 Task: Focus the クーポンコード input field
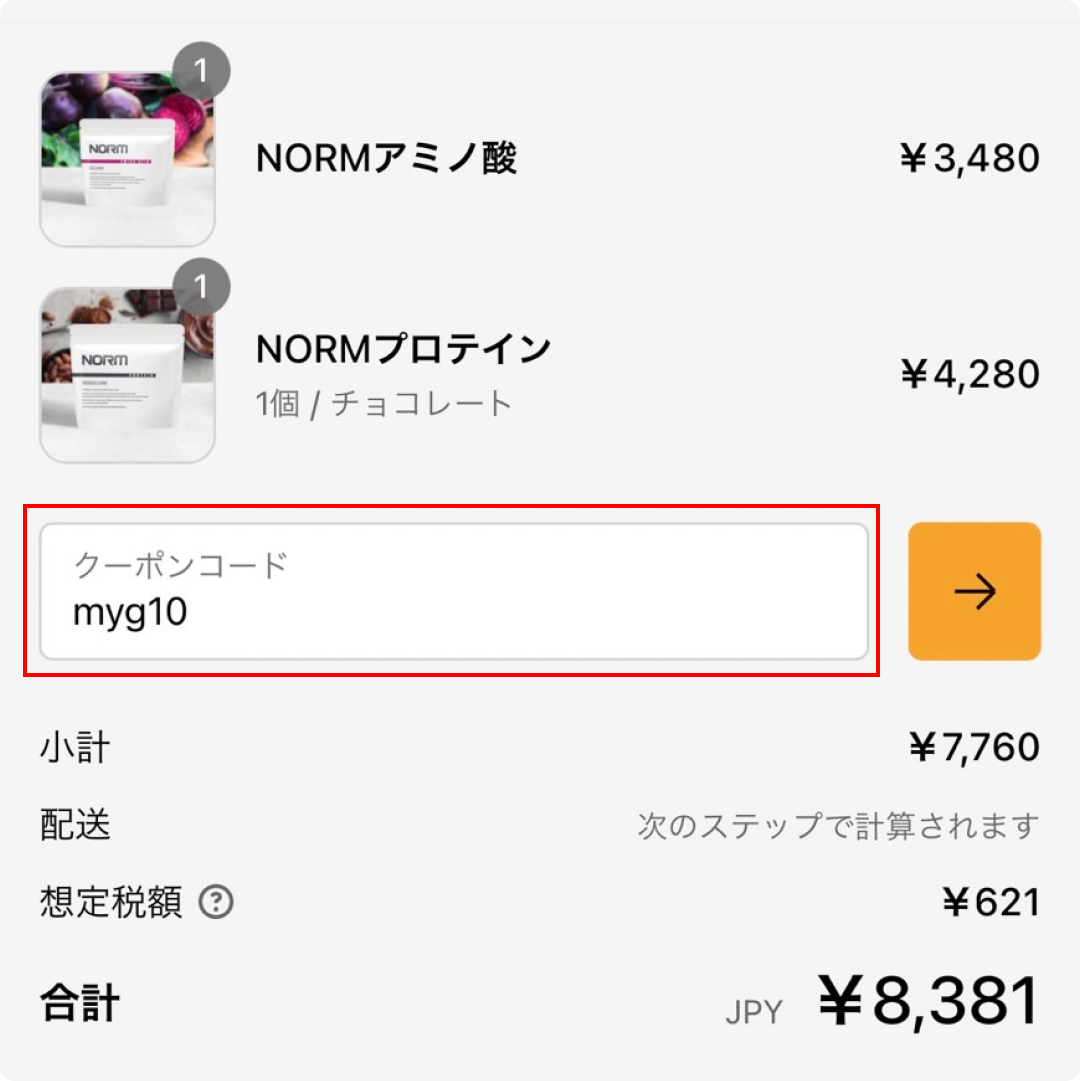(x=454, y=591)
